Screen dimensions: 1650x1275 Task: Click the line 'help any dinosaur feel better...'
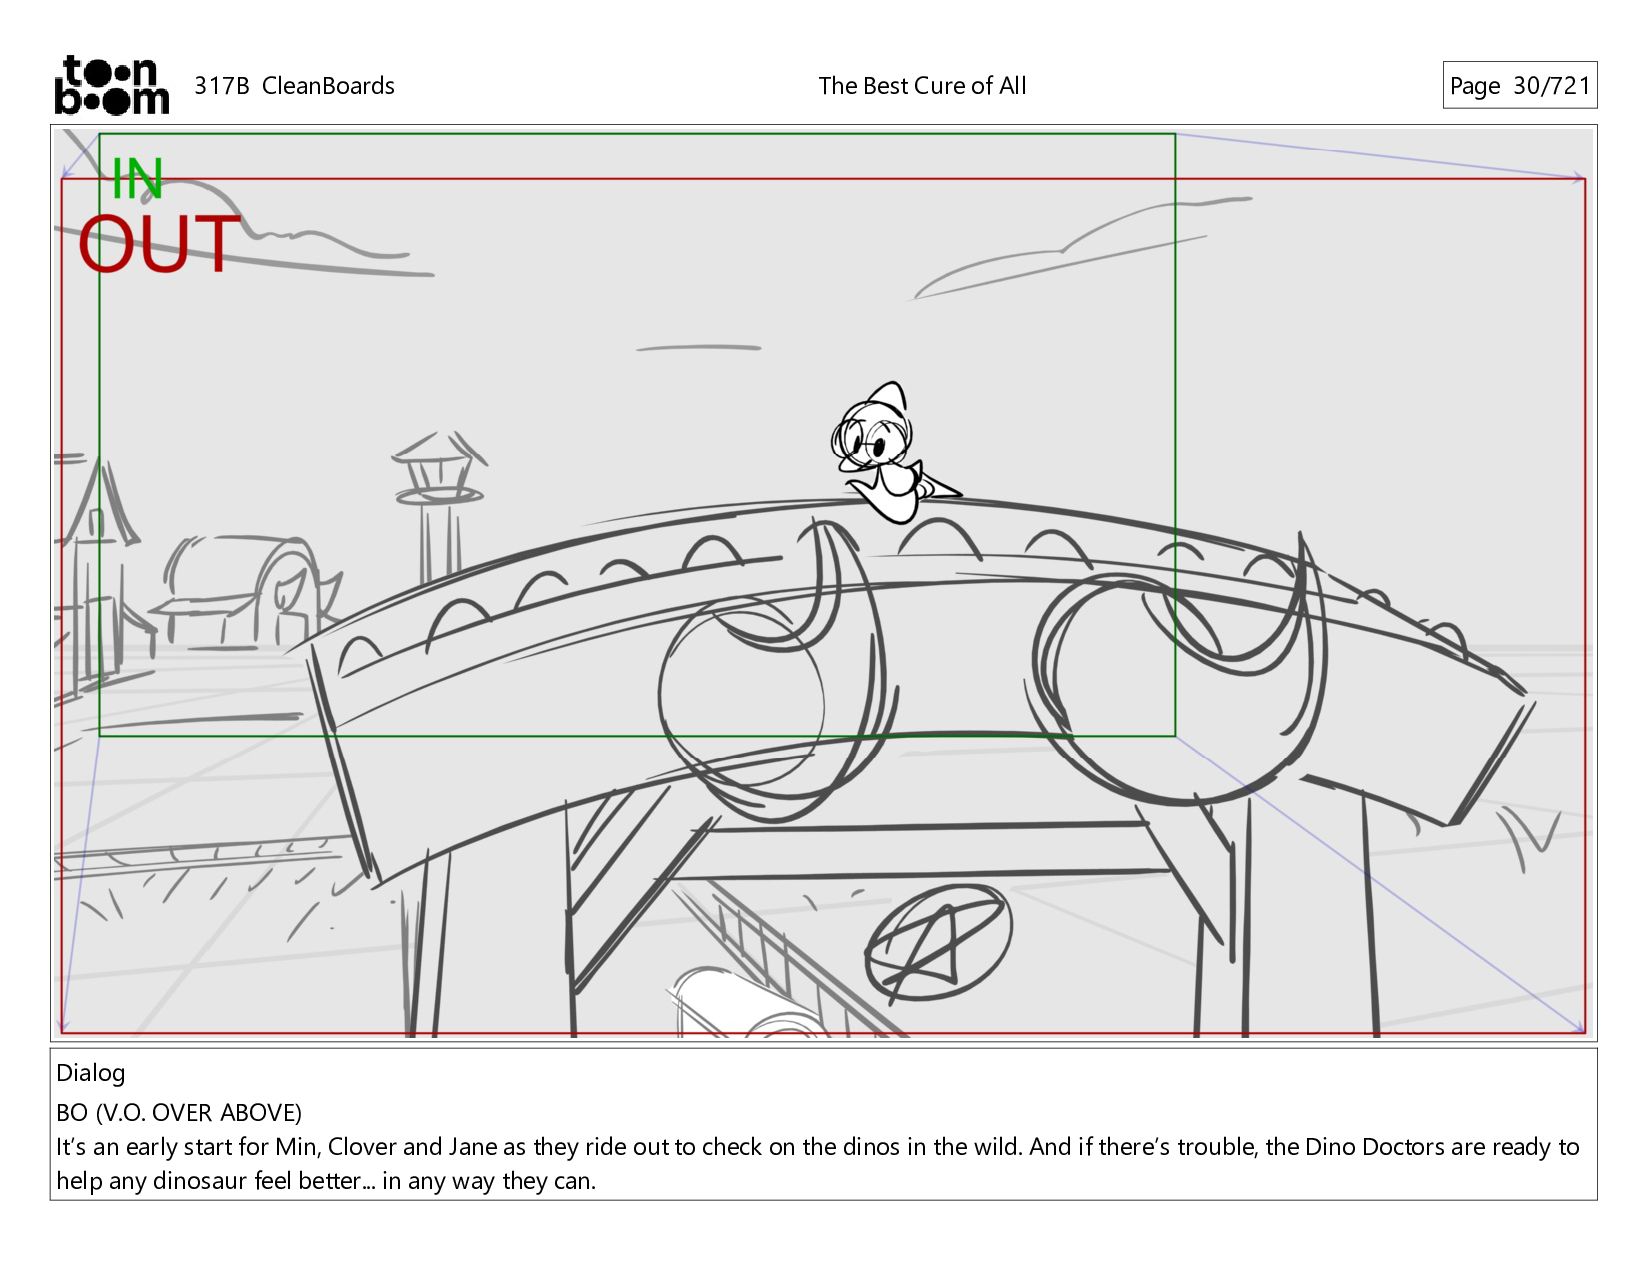point(326,1181)
